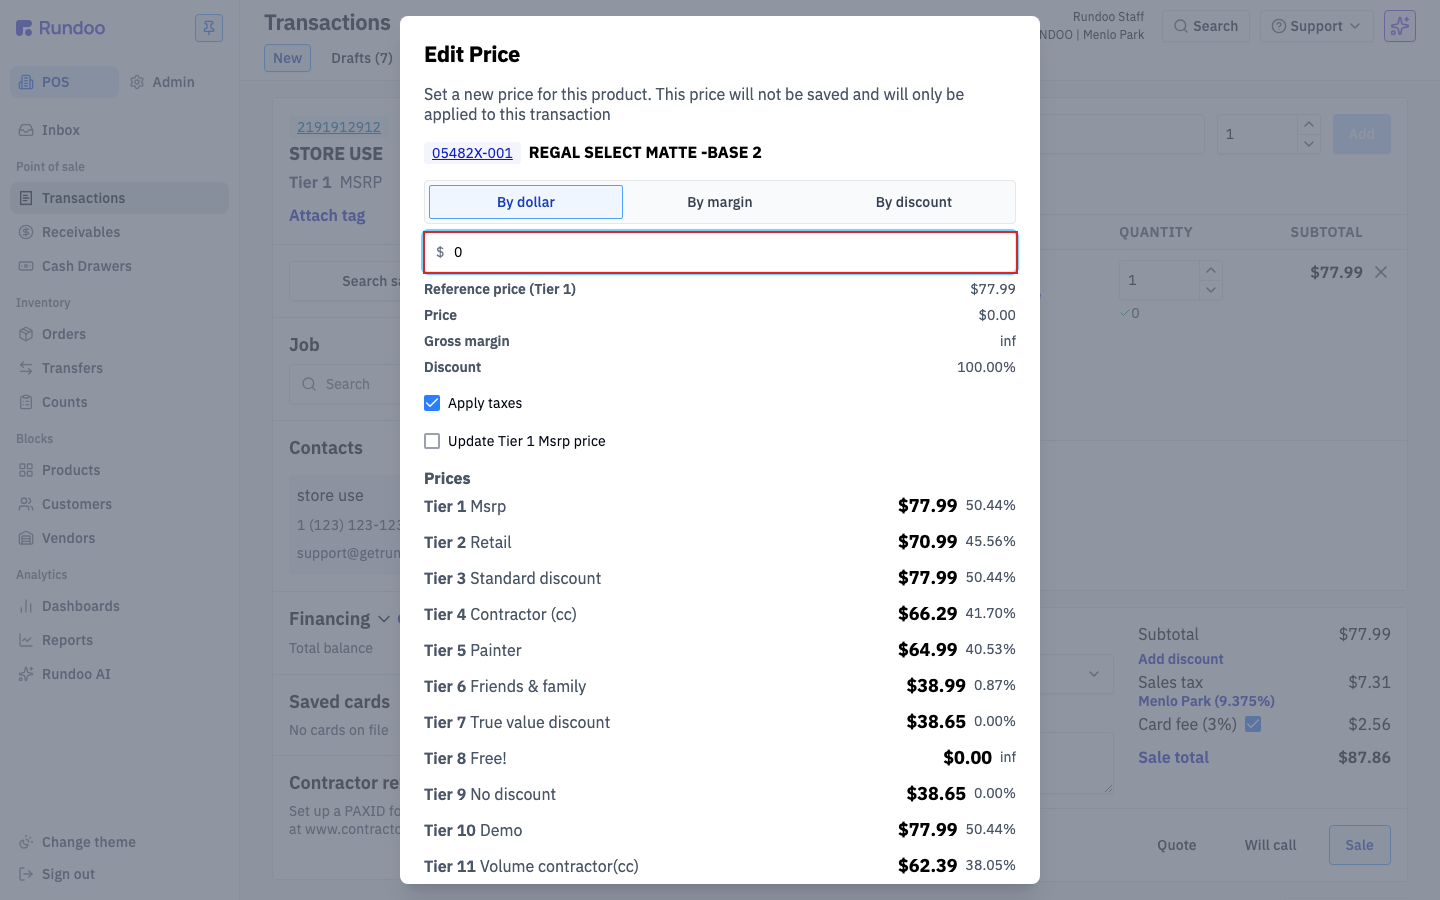Open Customers under Blocks
The width and height of the screenshot is (1440, 900).
(120, 504)
